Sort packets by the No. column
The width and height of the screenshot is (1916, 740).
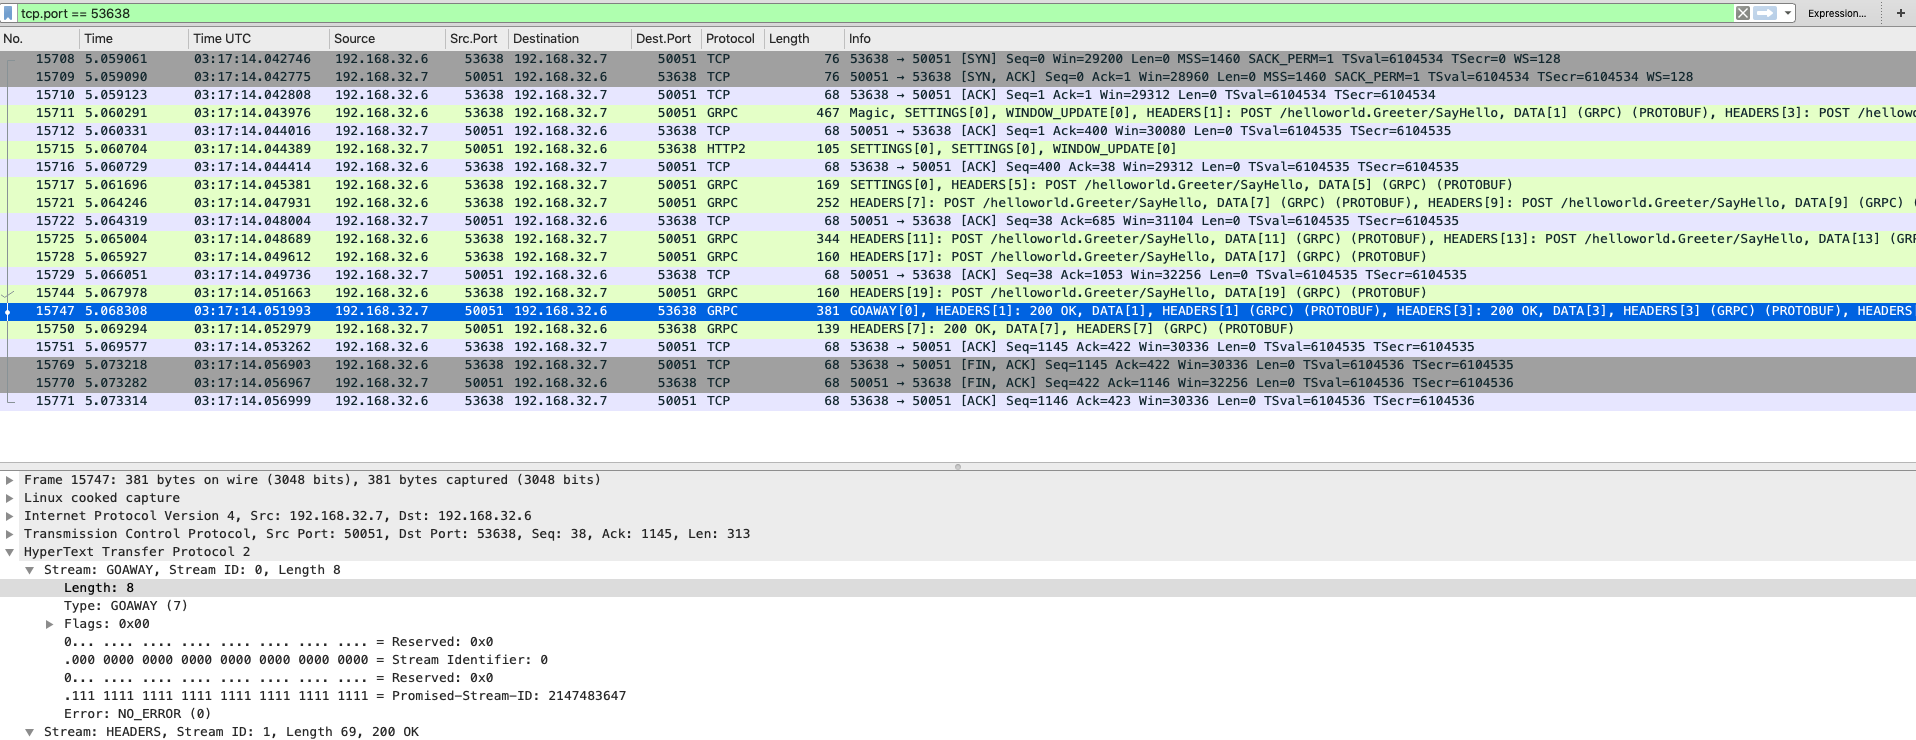coord(40,39)
